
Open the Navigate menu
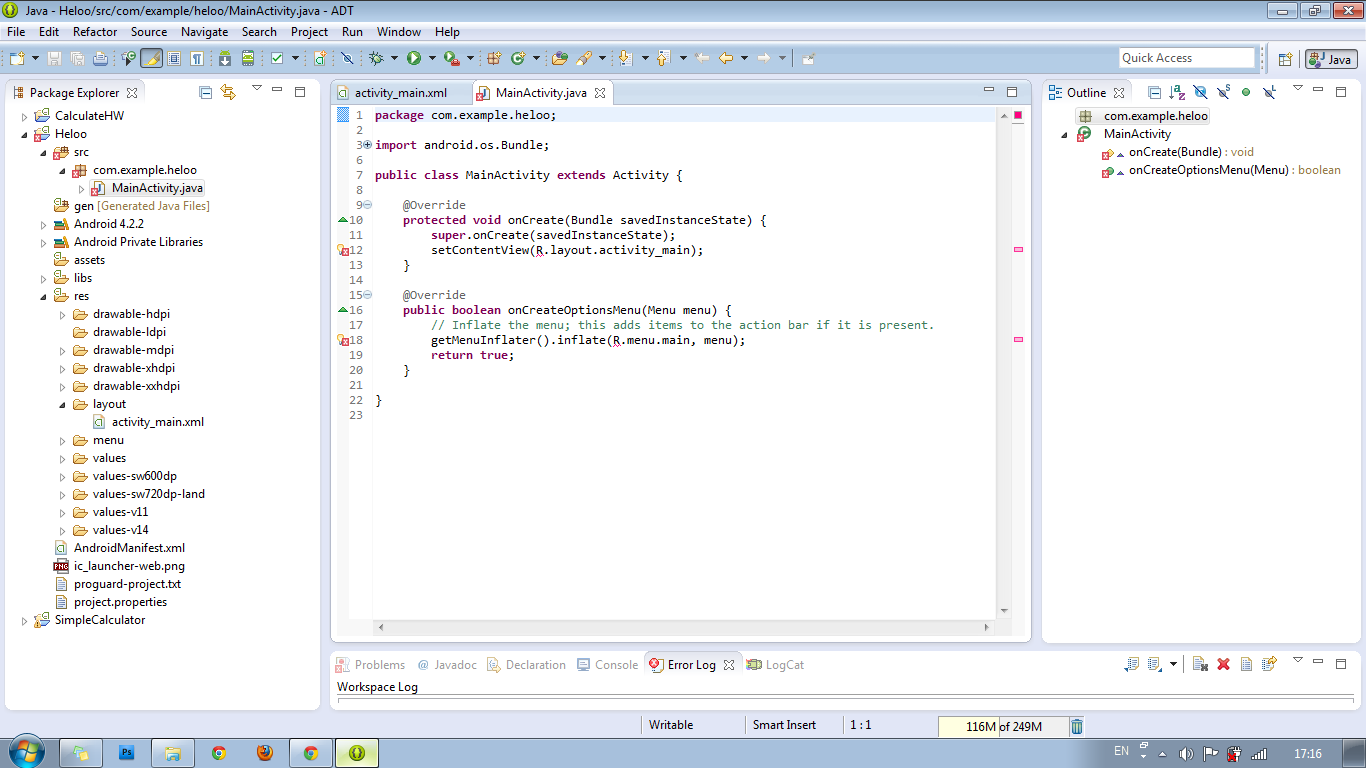(204, 32)
